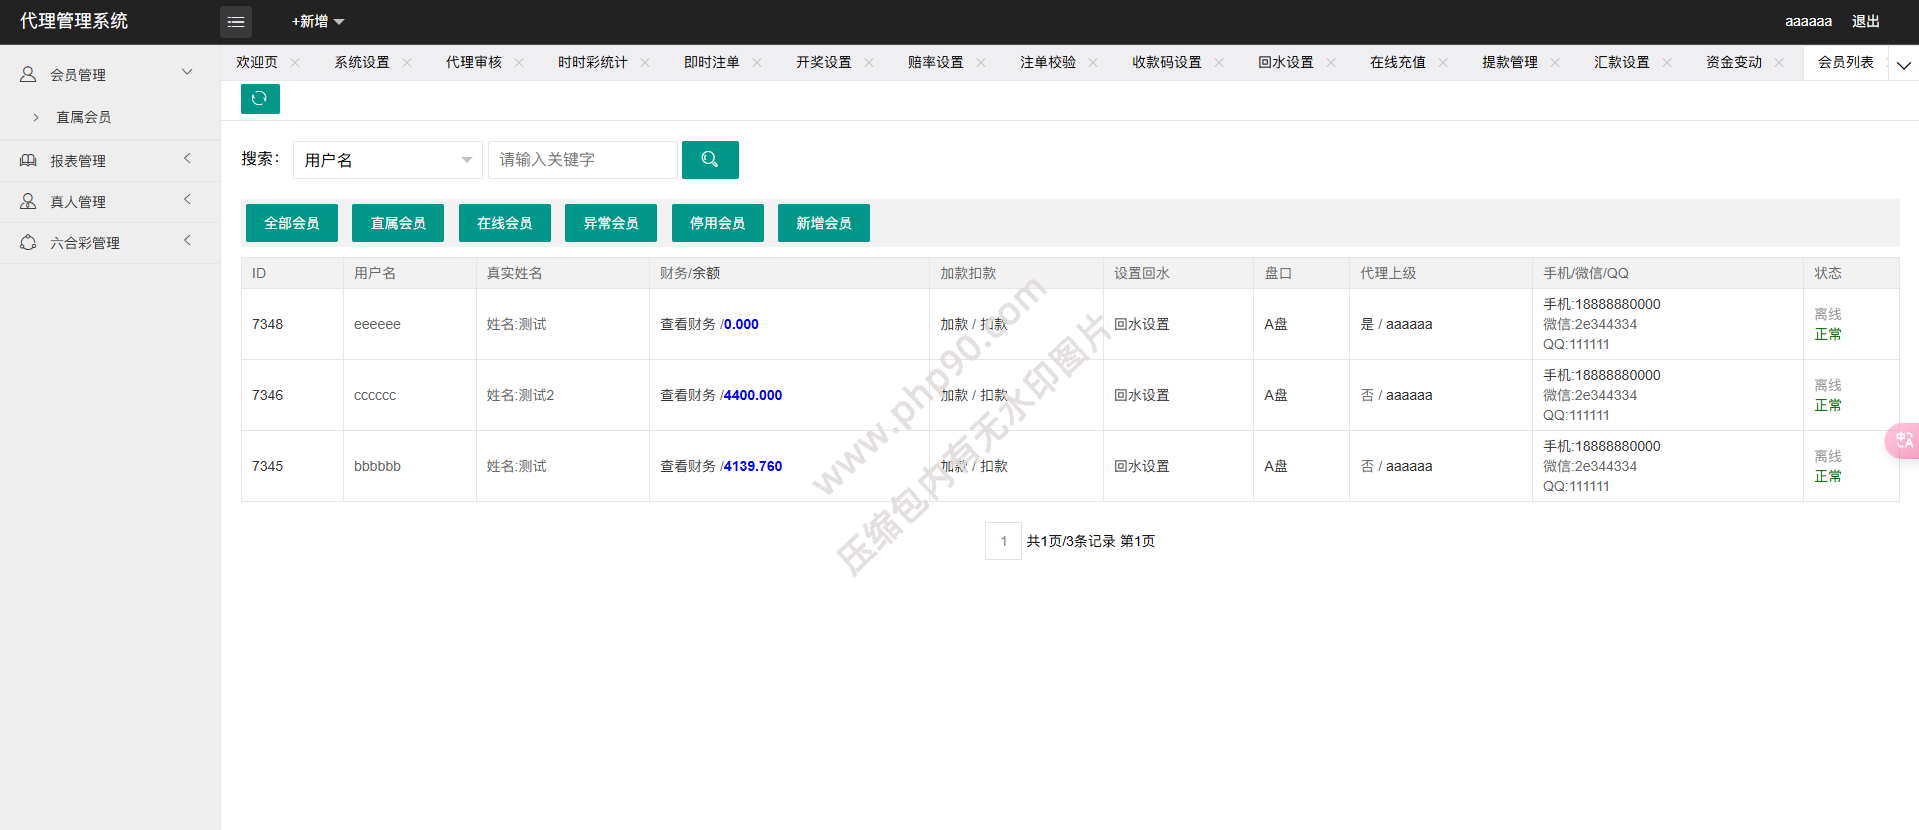This screenshot has width=1919, height=830.
Task: Open 回水设置 for user eeeeee
Action: click(x=1141, y=324)
